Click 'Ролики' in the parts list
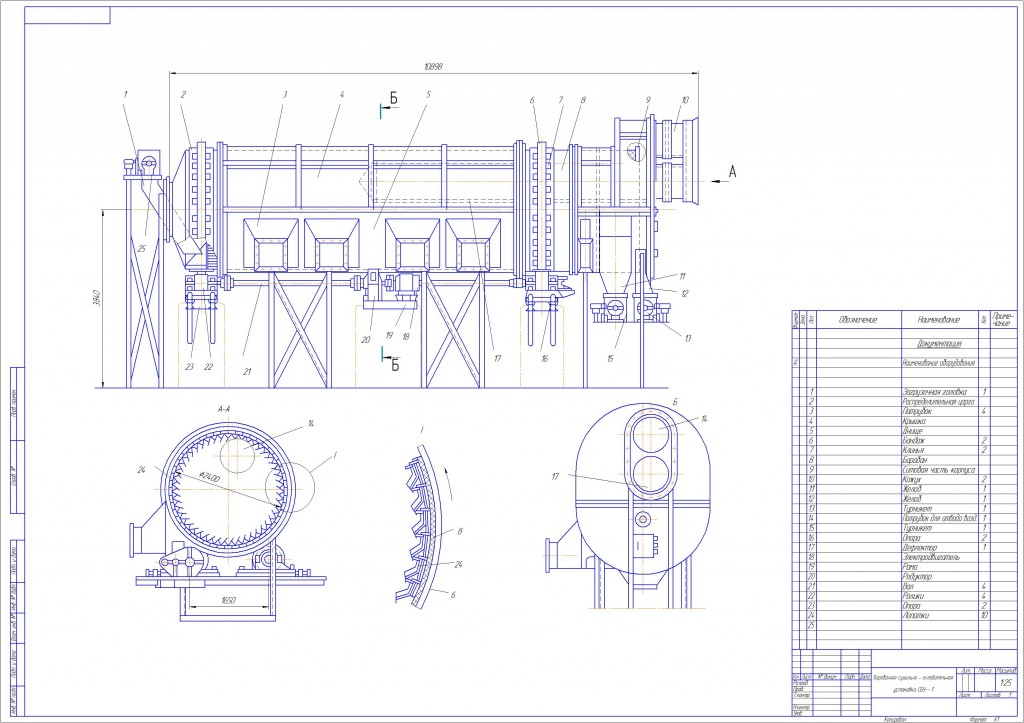This screenshot has height=723, width=1024. tap(912, 596)
